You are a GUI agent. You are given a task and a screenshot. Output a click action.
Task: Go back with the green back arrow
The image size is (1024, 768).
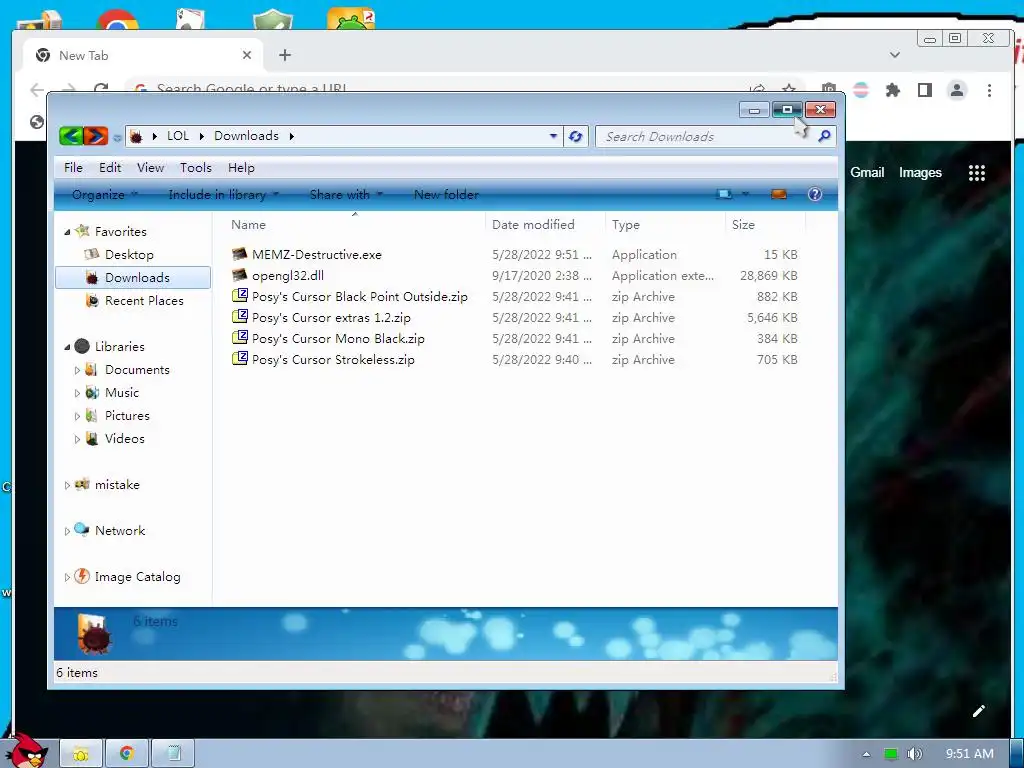click(71, 136)
